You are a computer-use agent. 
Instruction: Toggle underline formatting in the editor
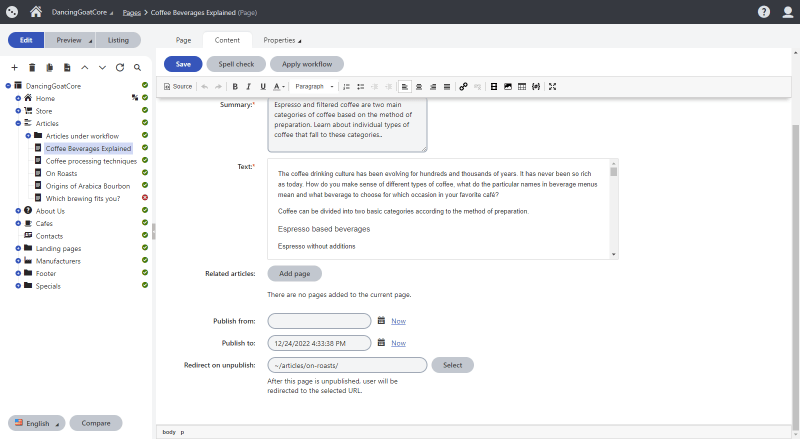point(263,87)
